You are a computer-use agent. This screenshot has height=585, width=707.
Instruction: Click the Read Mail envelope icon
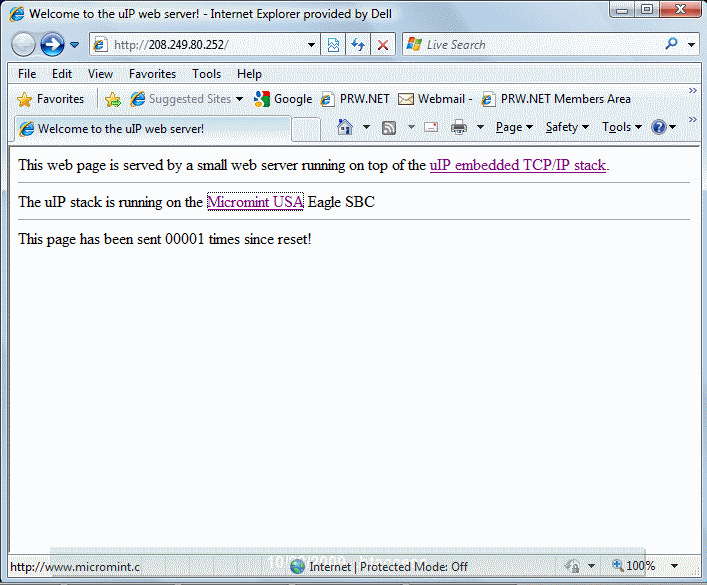pyautogui.click(x=431, y=127)
